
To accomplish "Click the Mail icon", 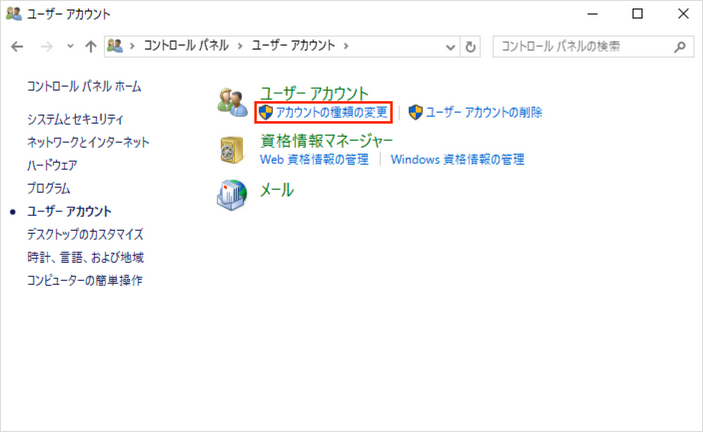I will [232, 194].
